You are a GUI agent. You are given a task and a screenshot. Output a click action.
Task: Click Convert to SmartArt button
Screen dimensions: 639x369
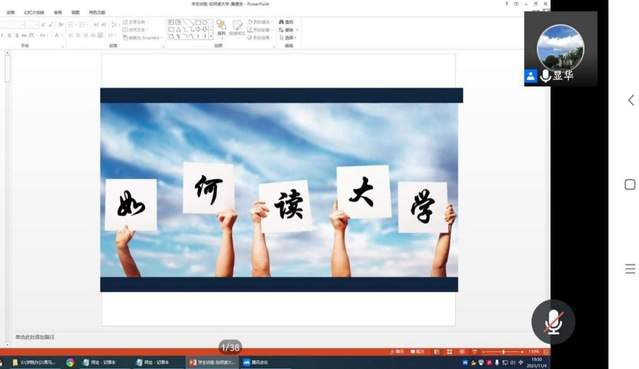(x=141, y=38)
